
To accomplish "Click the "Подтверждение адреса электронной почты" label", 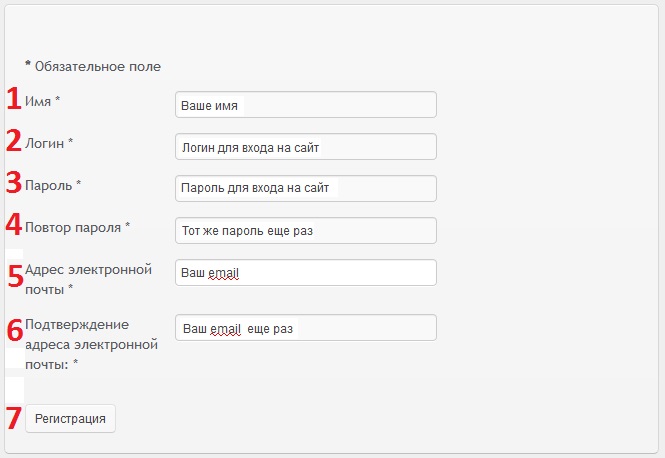I will tap(91, 344).
